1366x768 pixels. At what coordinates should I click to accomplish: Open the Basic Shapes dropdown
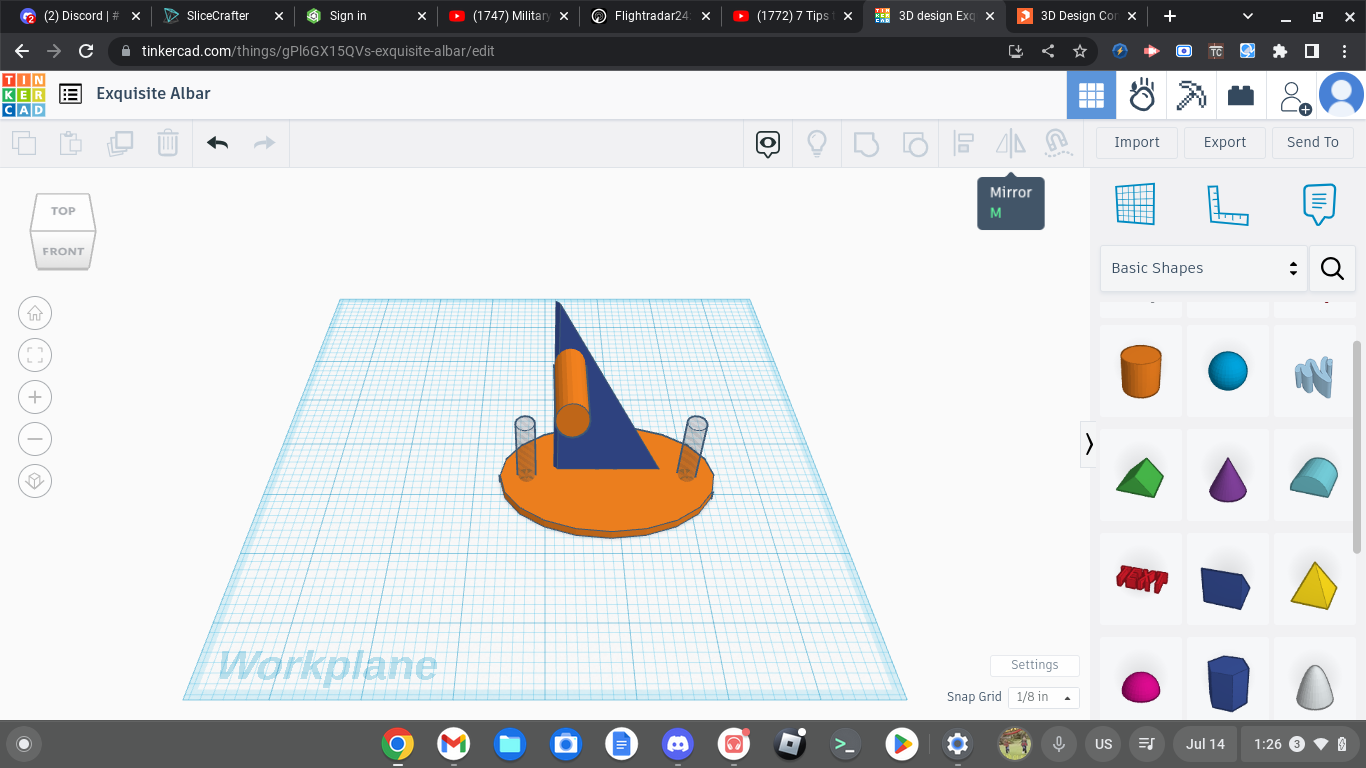point(1203,268)
